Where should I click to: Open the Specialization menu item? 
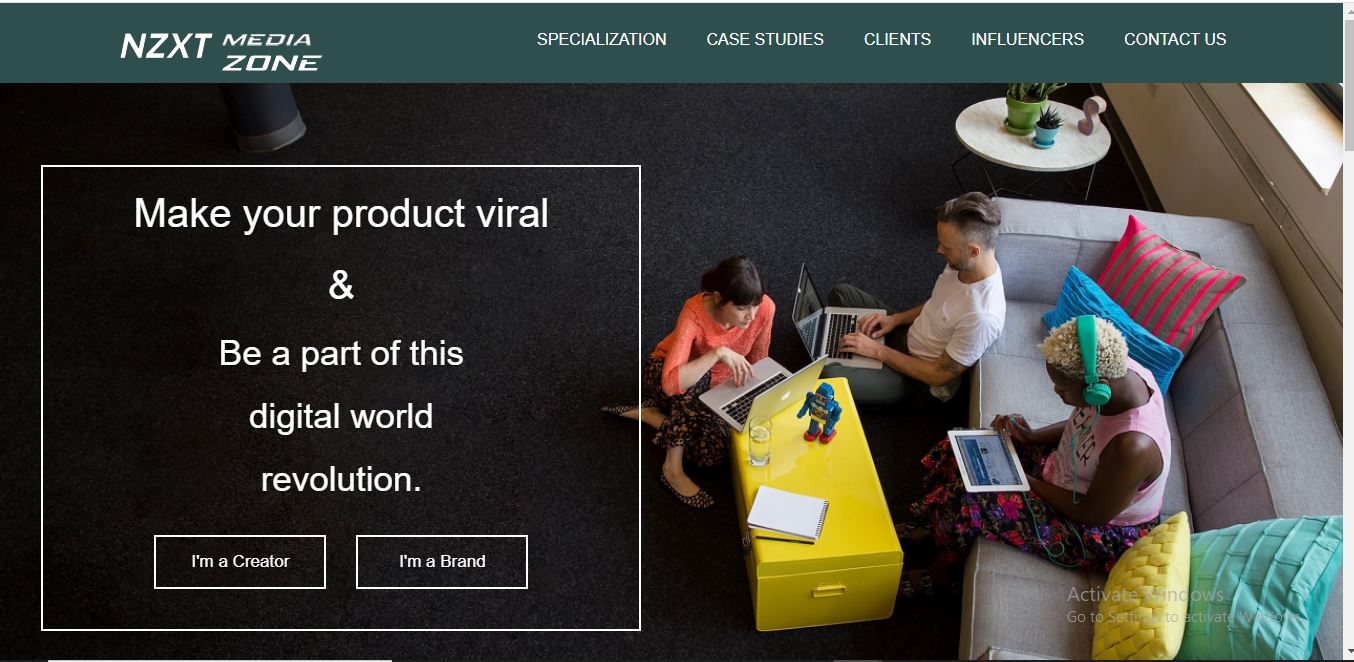[601, 40]
